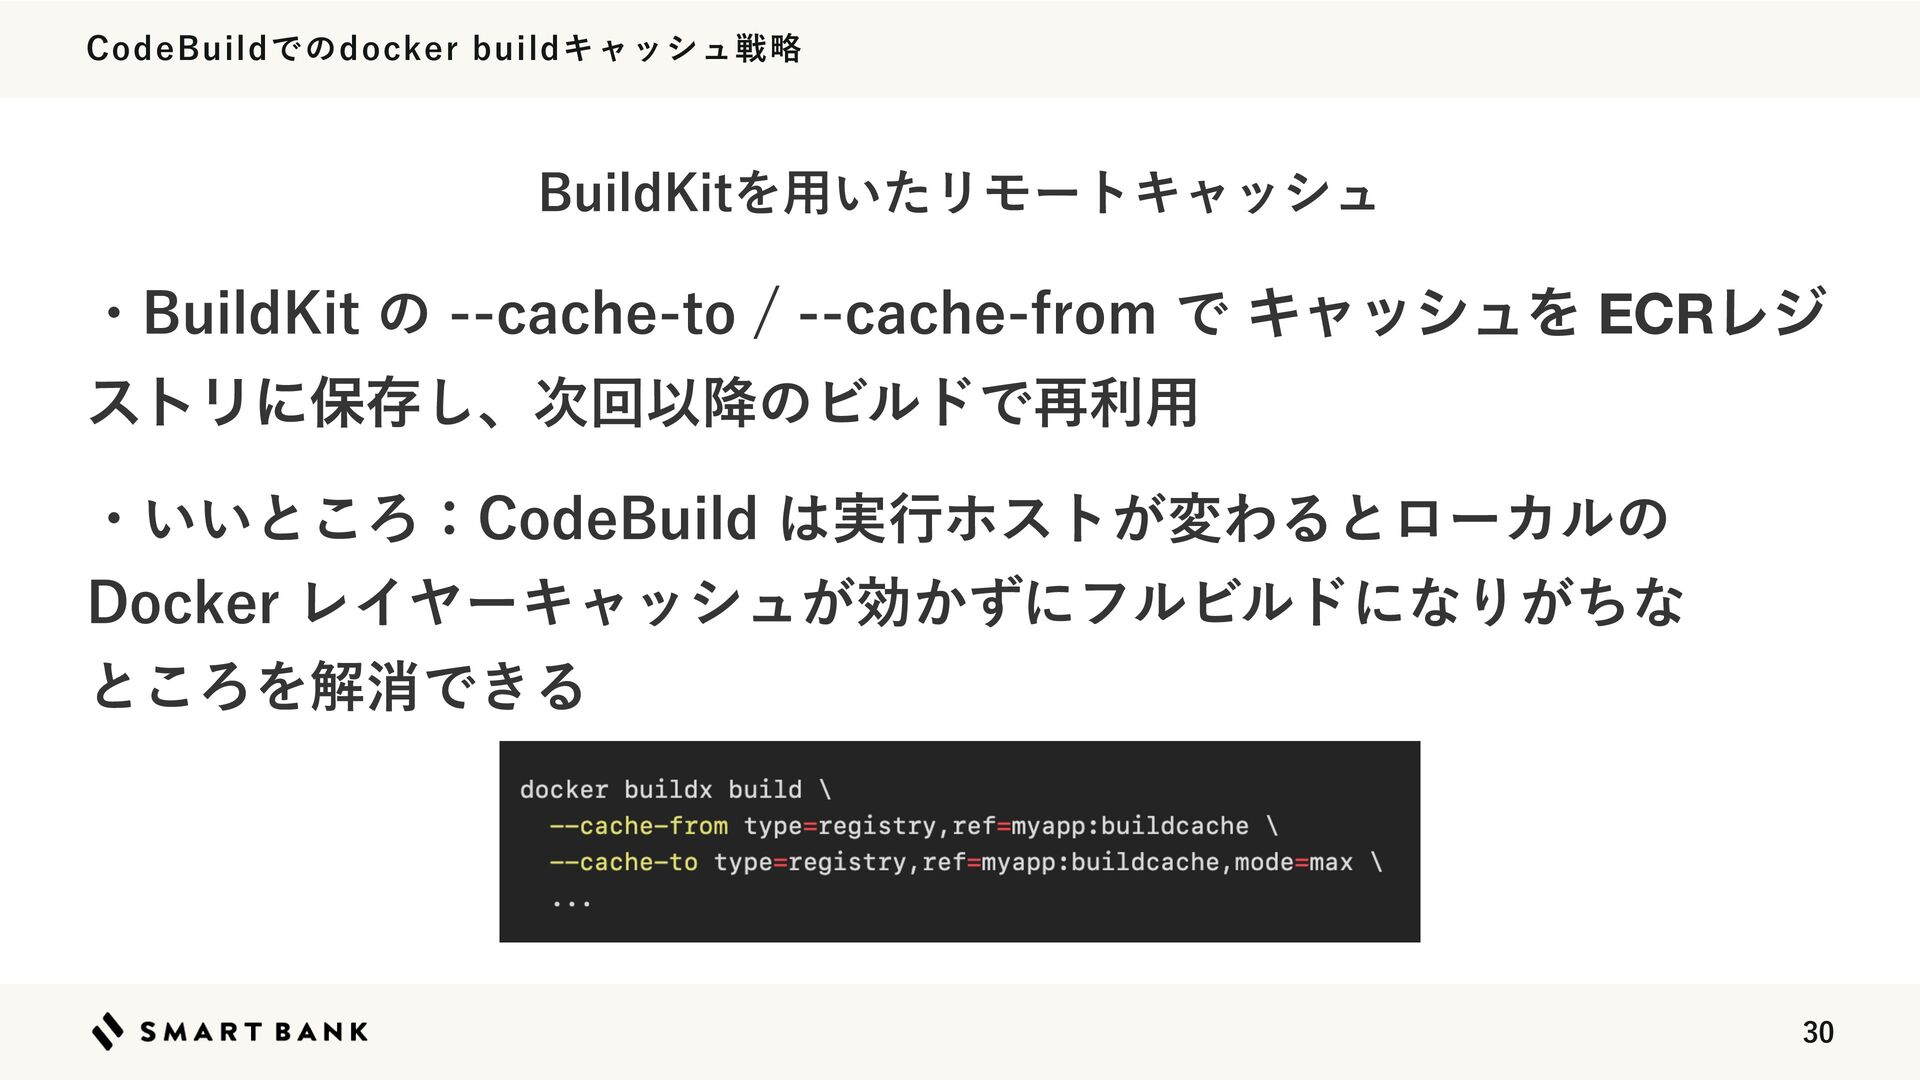
Task: Click the page number 30
Action: coord(1817,1032)
